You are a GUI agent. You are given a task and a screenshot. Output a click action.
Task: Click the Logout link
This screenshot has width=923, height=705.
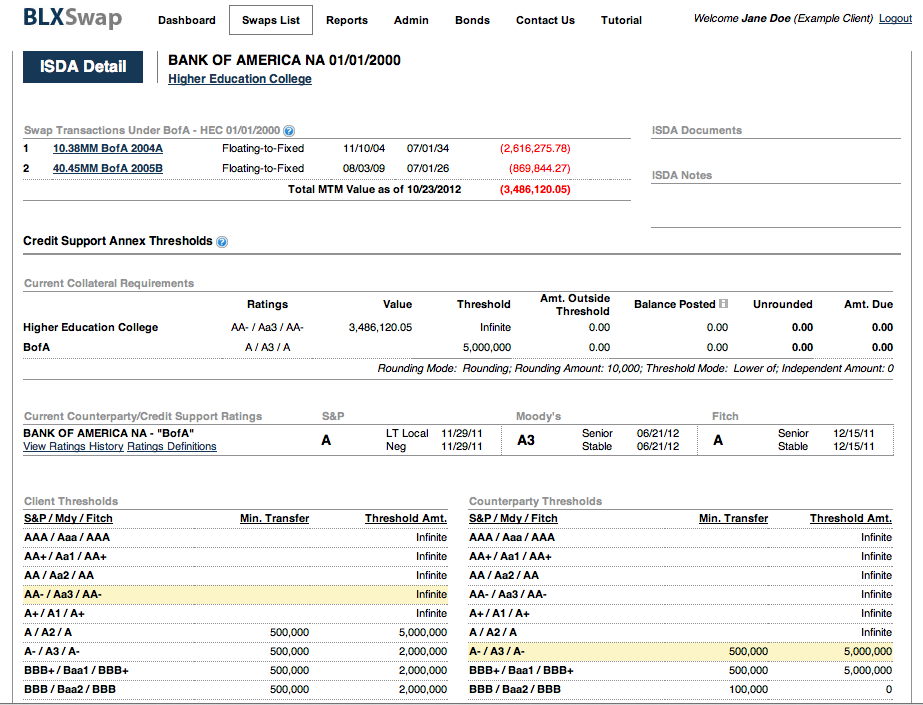895,18
